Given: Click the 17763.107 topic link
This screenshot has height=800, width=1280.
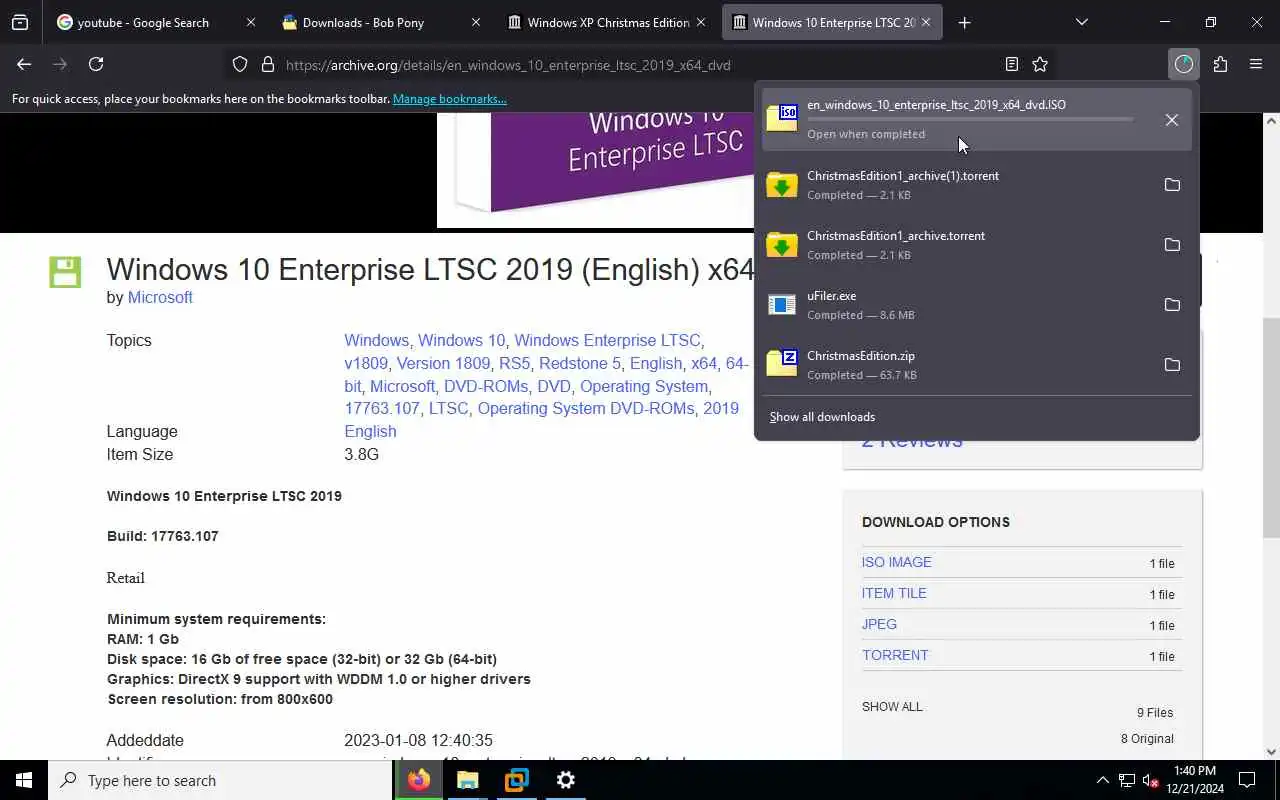Looking at the screenshot, I should (x=382, y=408).
